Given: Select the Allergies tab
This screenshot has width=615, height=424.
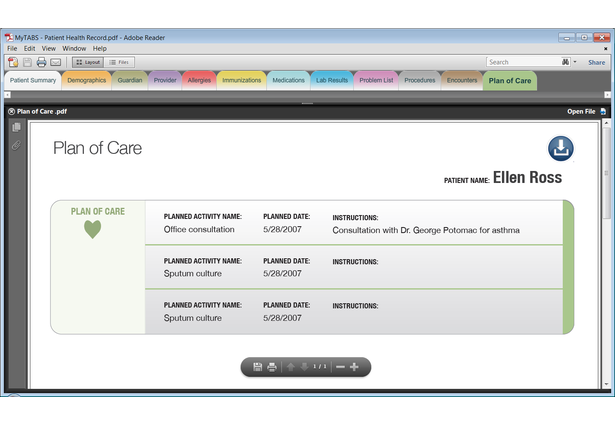Looking at the screenshot, I should tap(199, 80).
